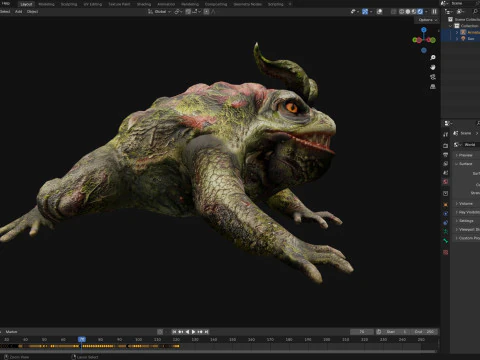
Task: Switch to the Shading workspace tab
Action: click(144, 4)
